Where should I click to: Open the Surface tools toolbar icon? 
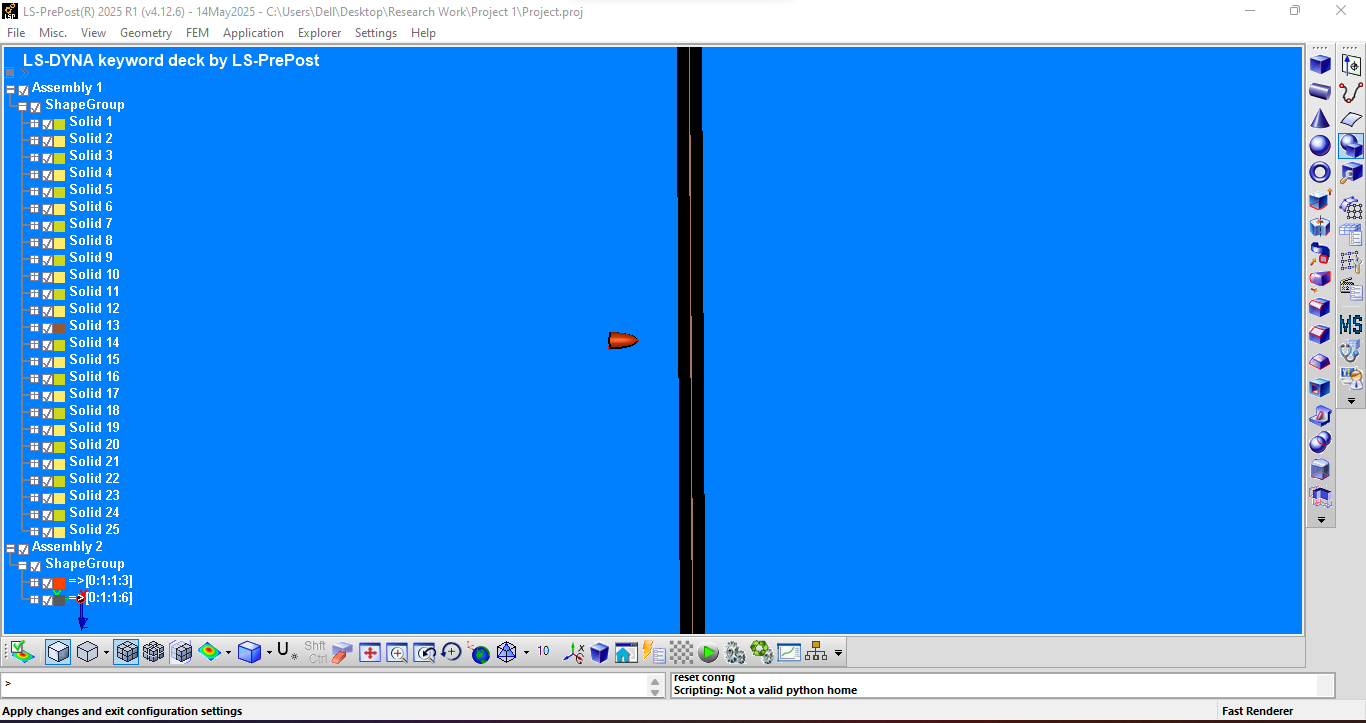tap(1351, 119)
